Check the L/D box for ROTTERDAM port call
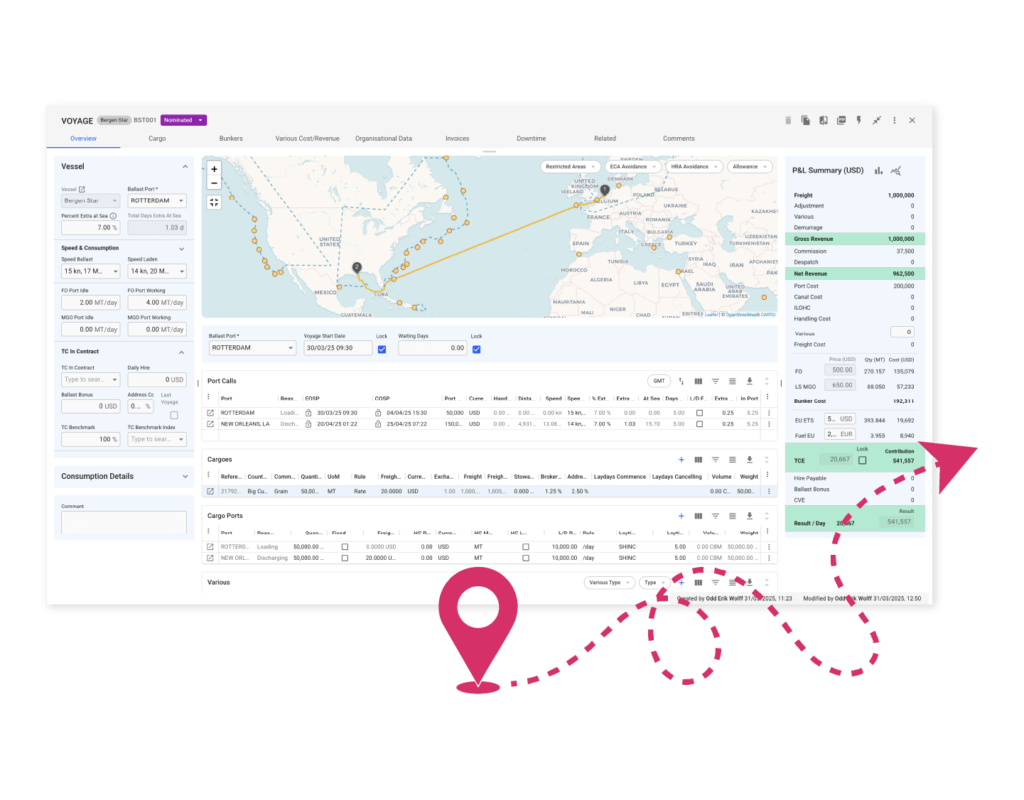1024x800 pixels. (699, 413)
